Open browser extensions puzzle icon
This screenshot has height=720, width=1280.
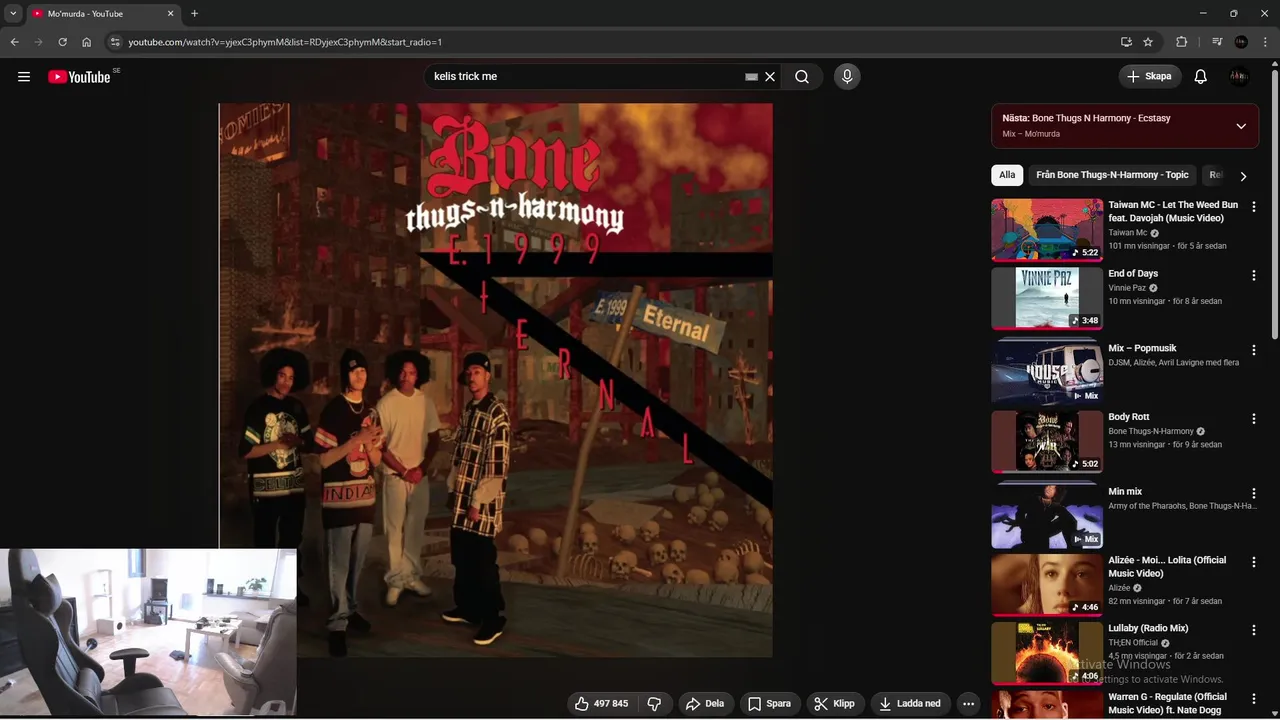pos(1181,42)
